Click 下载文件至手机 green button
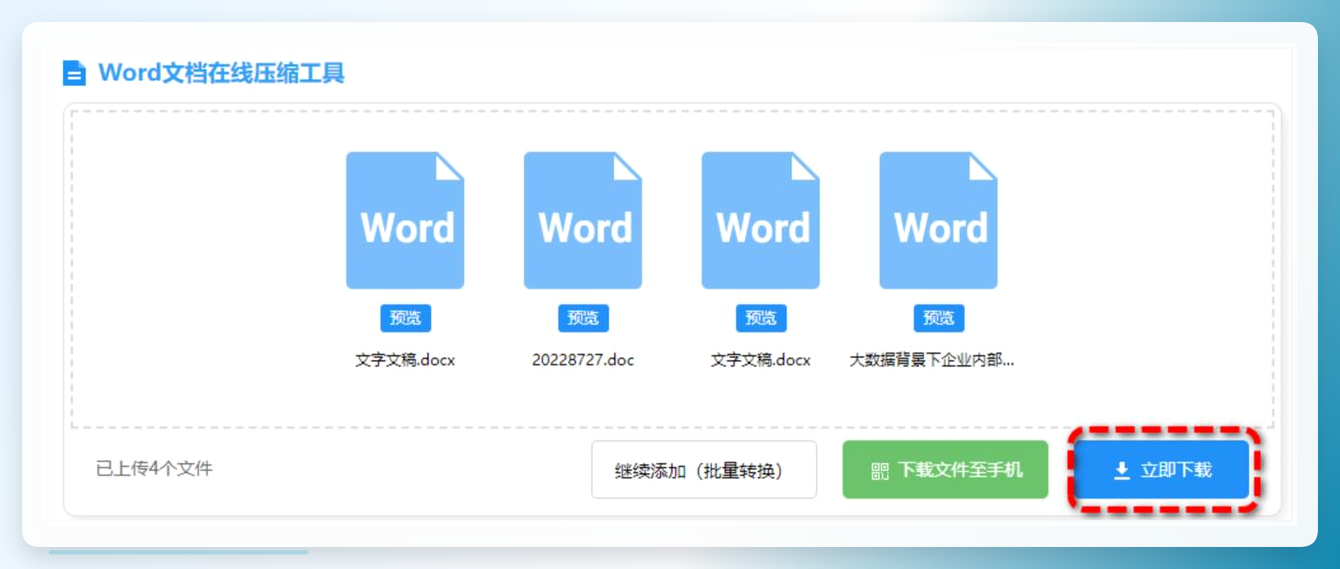The width and height of the screenshot is (1340, 569). [x=945, y=470]
